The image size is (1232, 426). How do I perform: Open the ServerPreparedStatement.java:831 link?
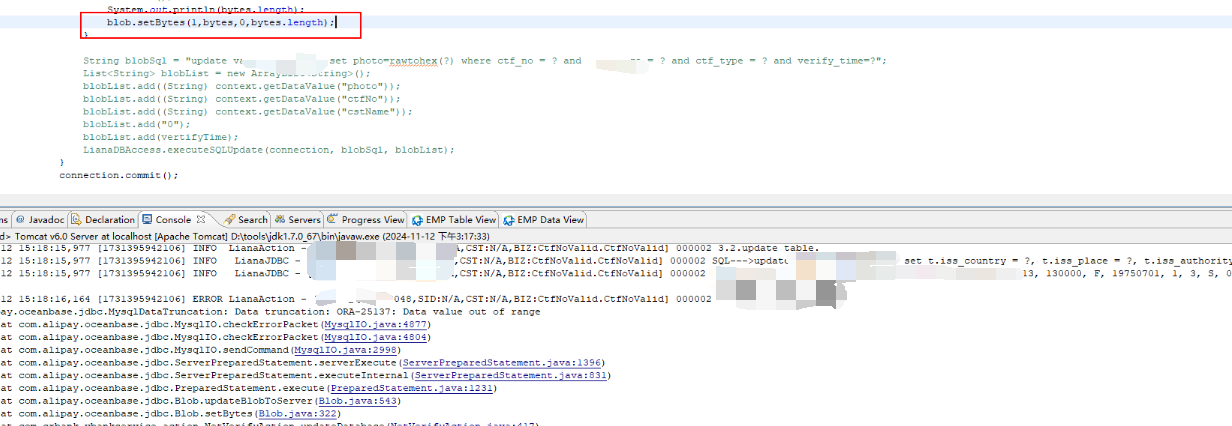tap(510, 375)
